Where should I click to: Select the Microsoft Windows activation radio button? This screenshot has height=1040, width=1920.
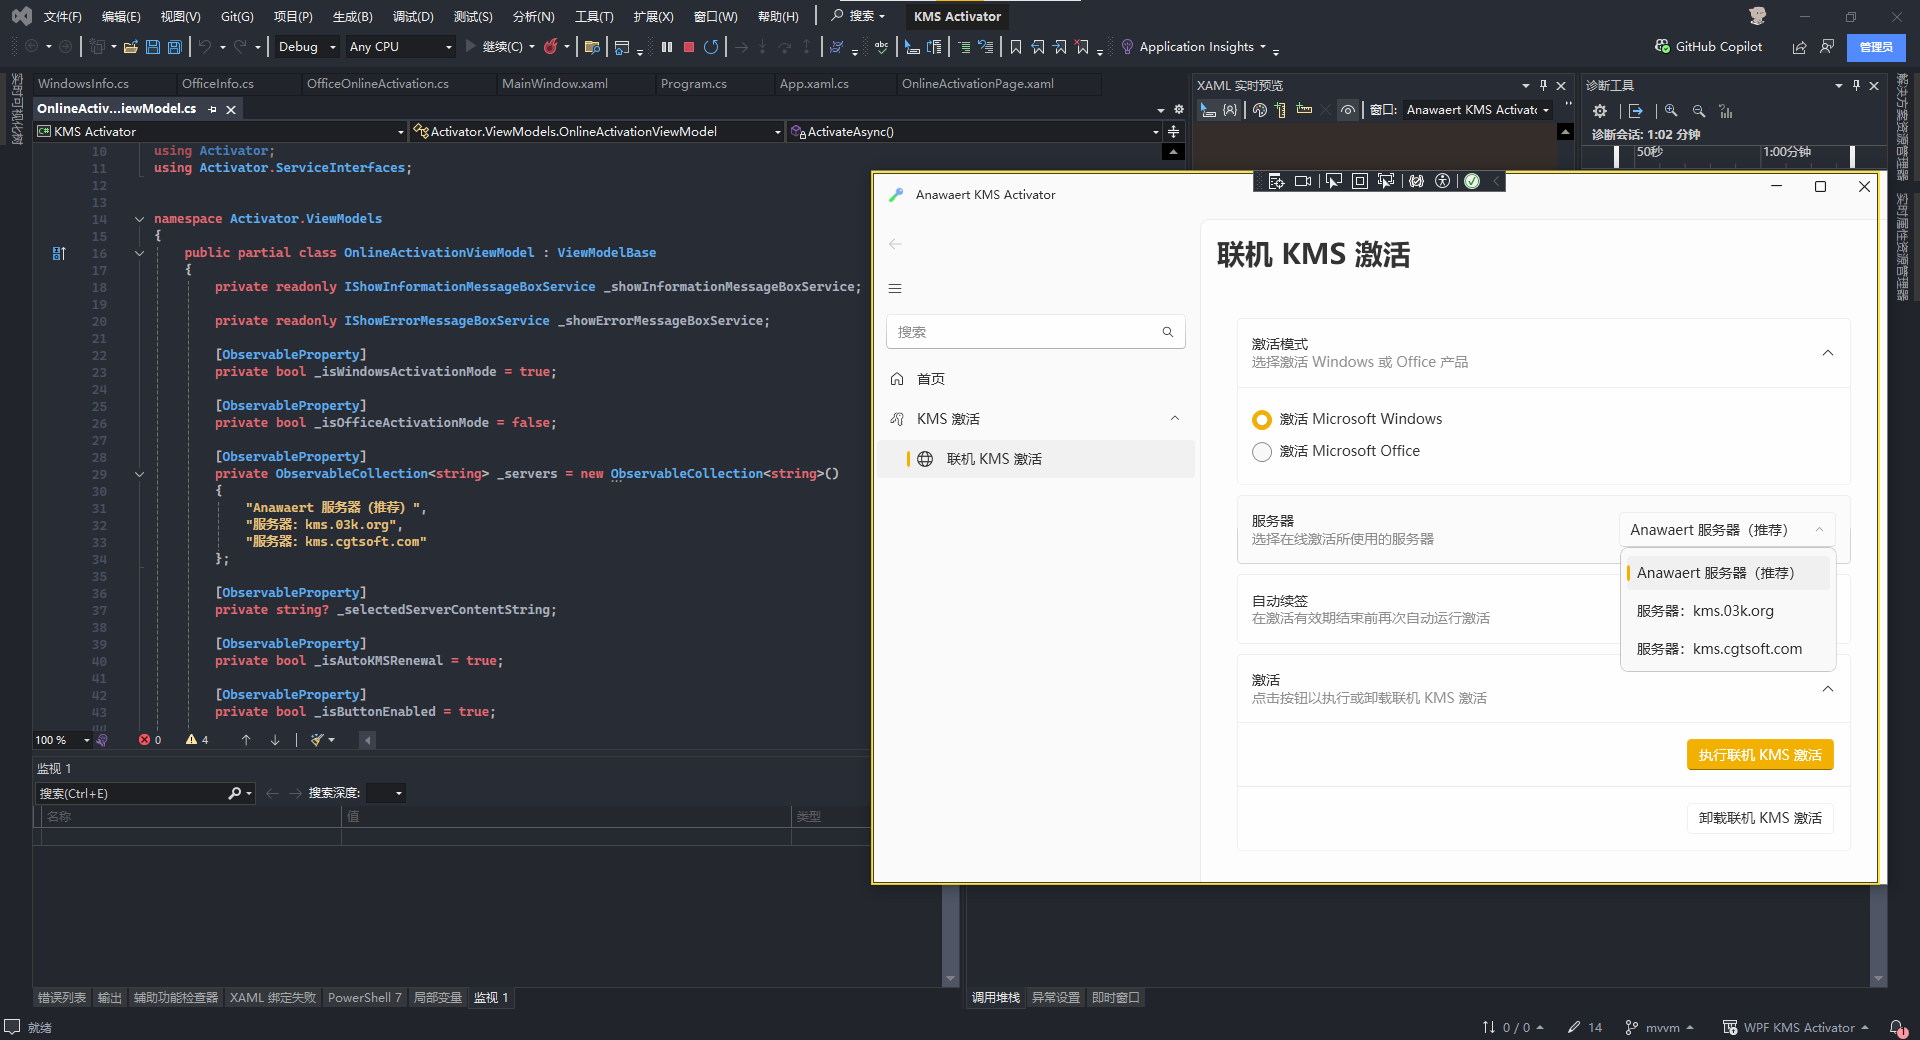tap(1262, 420)
